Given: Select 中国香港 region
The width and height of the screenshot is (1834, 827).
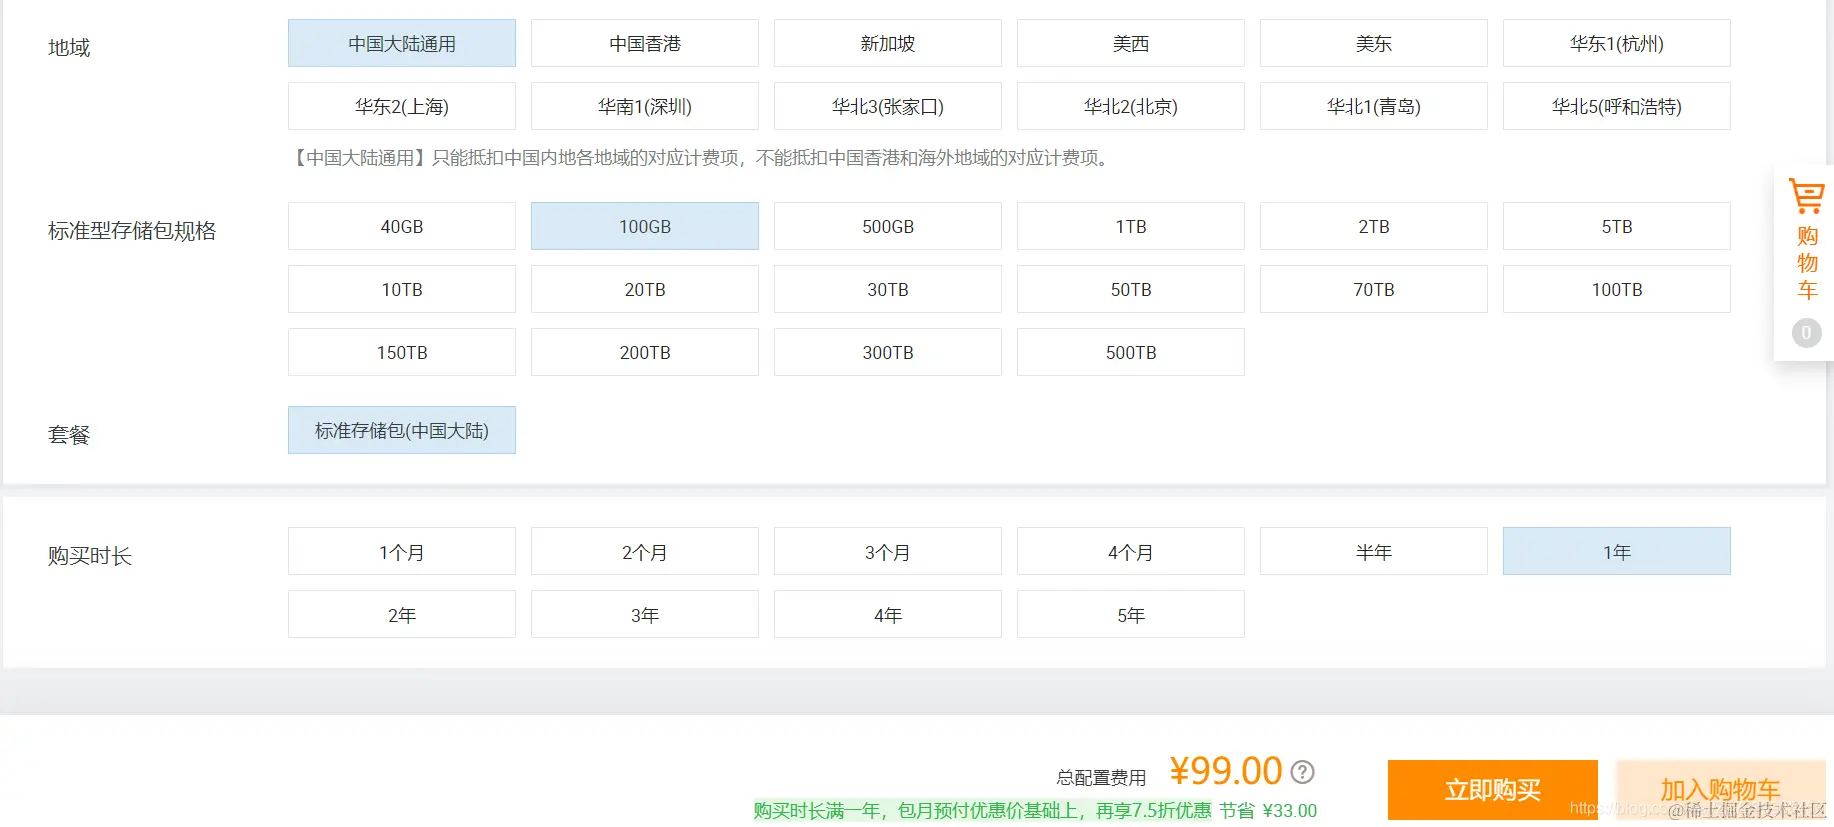Looking at the screenshot, I should tap(645, 43).
